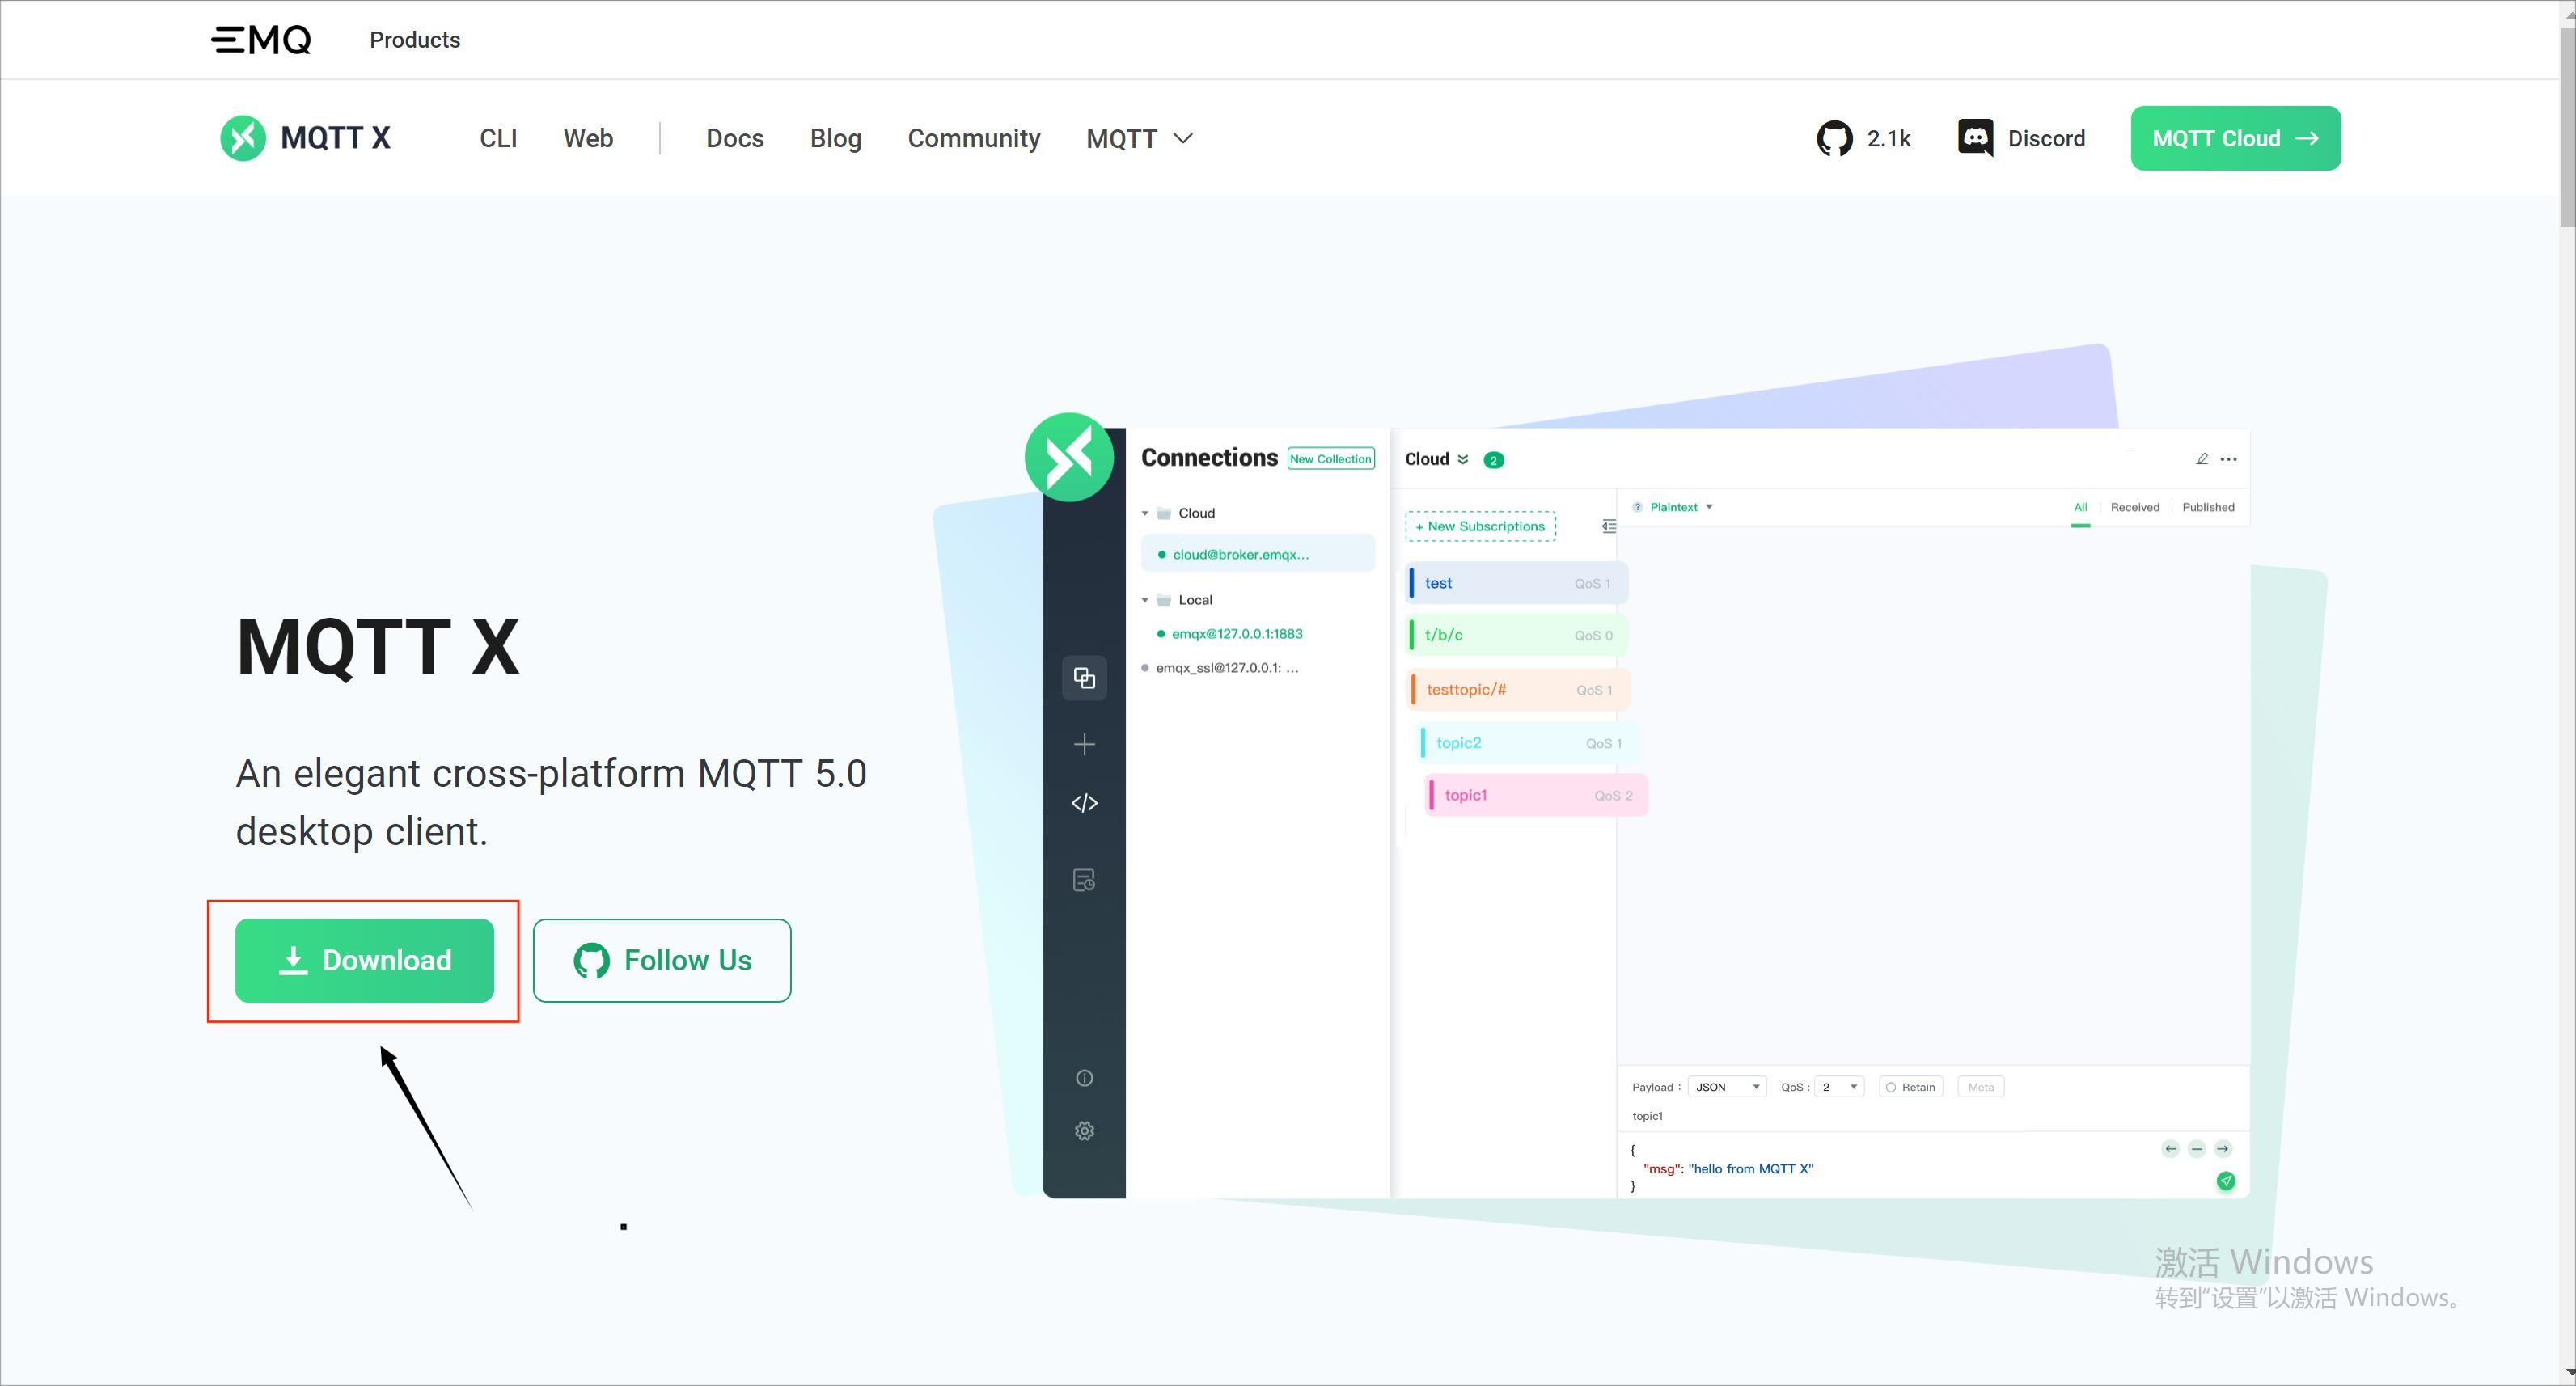Open the Payload JSON dropdown
The image size is (2576, 1386).
1727,1087
